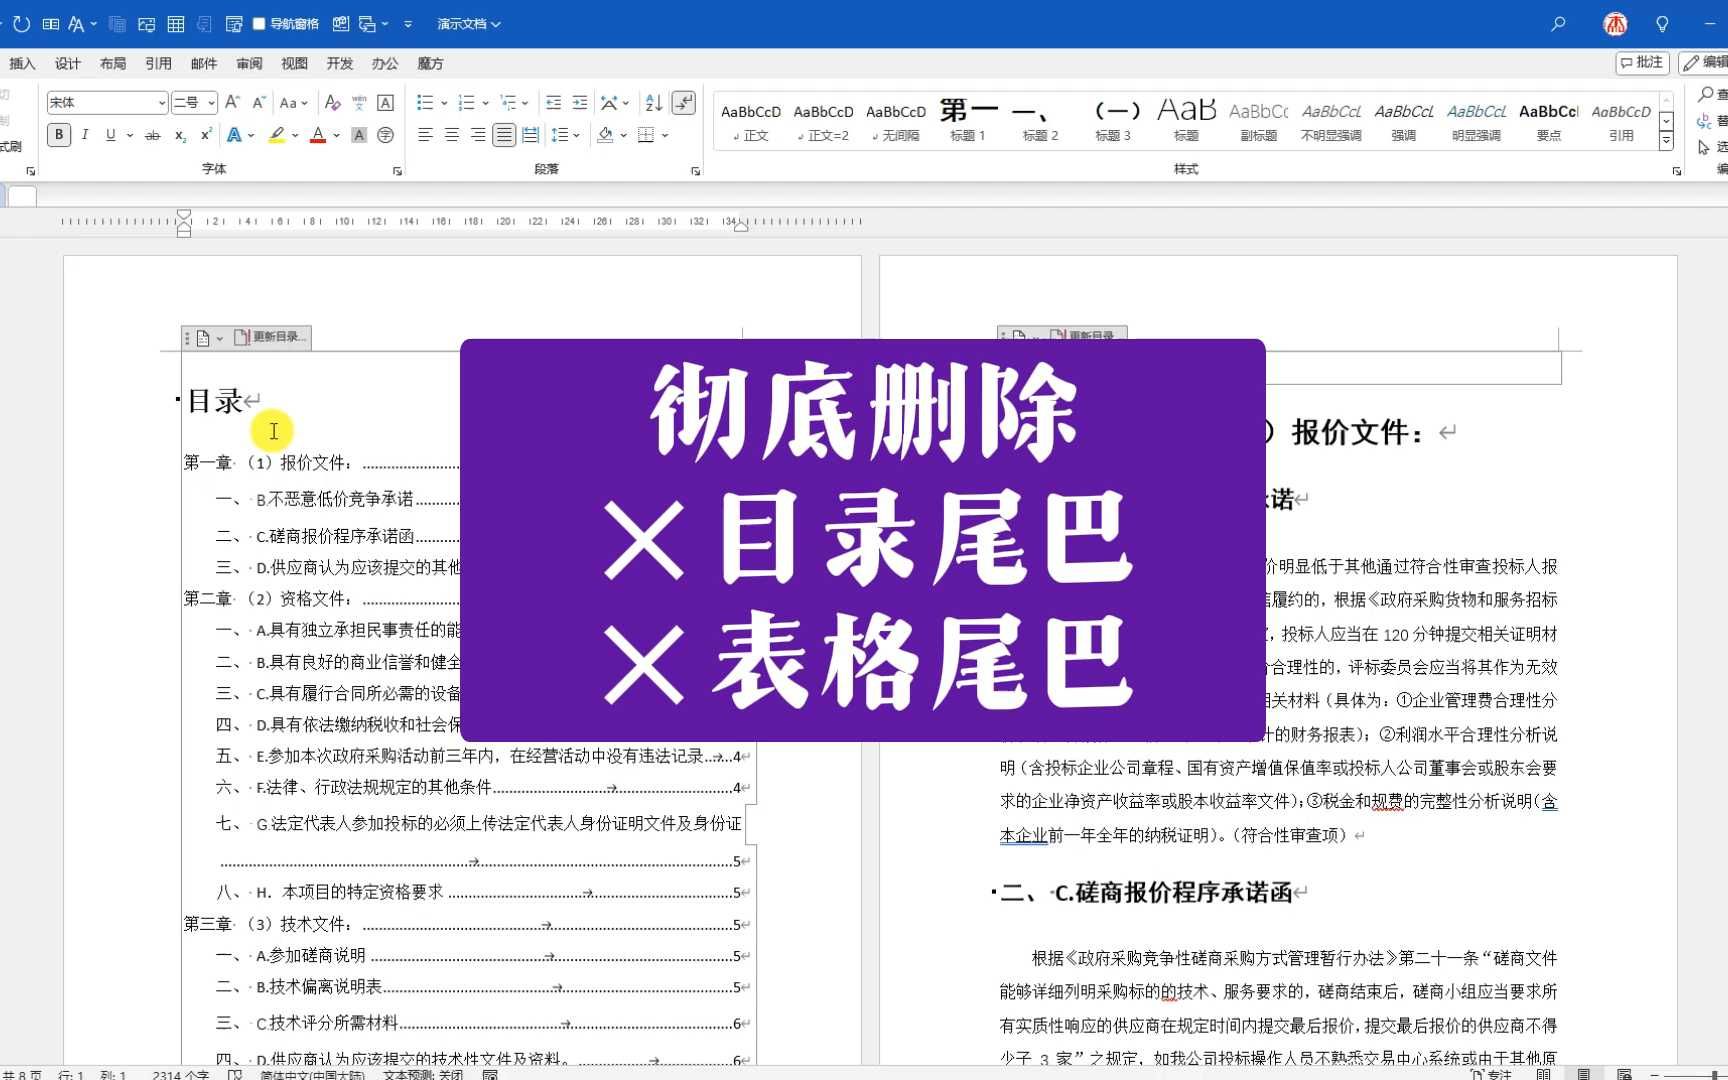
Task: Click heading C.磋商报价程序承诺函 on right page
Action: (1174, 892)
